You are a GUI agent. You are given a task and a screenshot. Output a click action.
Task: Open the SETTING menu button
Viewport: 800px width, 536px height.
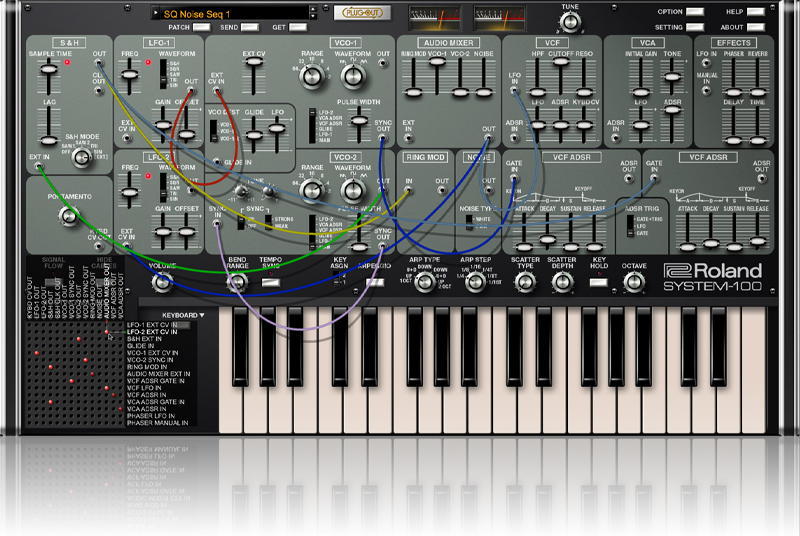pyautogui.click(x=695, y=27)
